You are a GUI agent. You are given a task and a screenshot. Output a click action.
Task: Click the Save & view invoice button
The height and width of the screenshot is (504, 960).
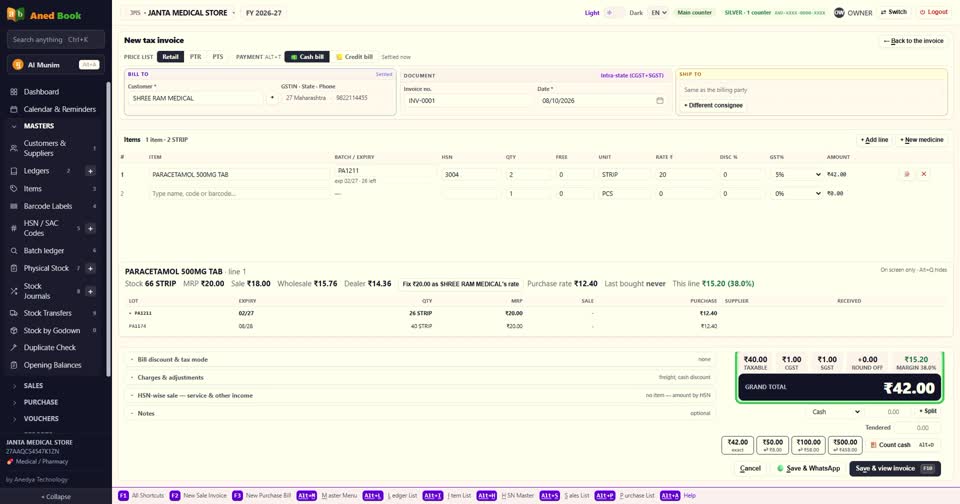[895, 468]
